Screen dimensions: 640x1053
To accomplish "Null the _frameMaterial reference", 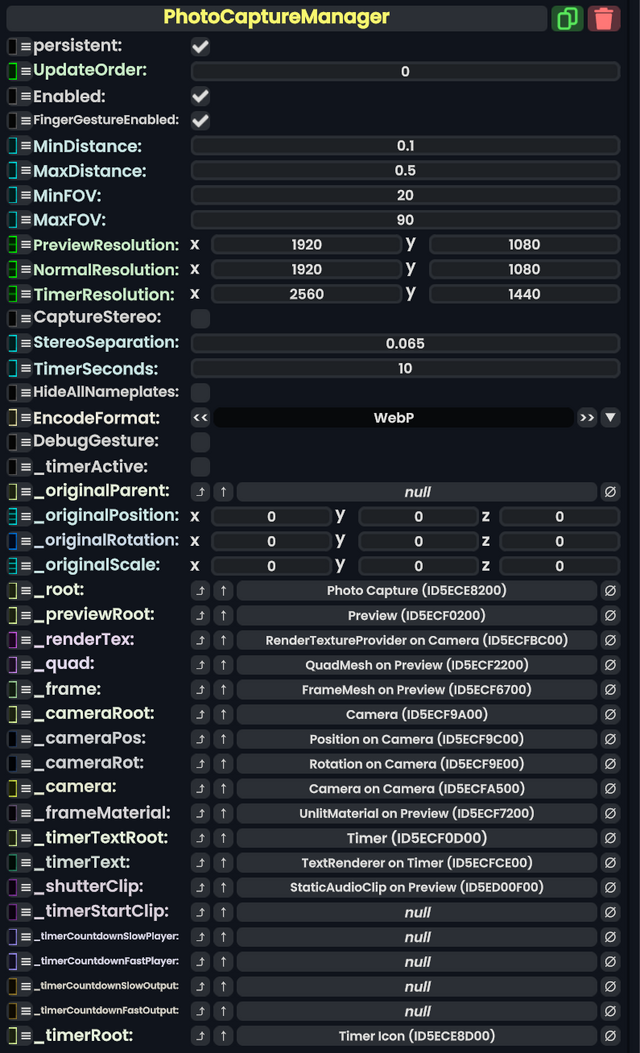I will coord(610,812).
